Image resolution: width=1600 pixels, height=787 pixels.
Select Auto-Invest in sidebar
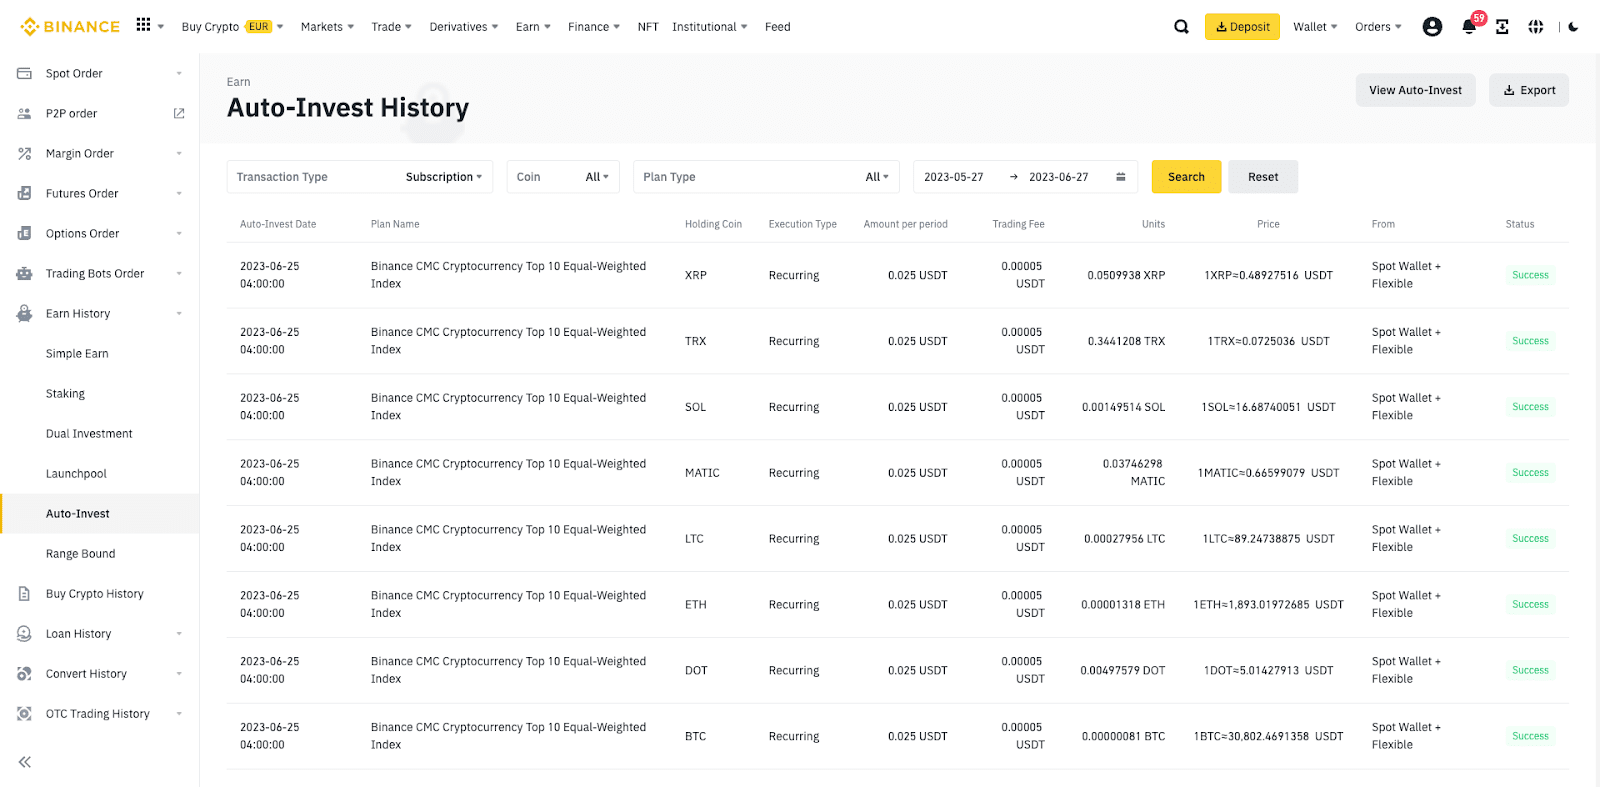(78, 513)
